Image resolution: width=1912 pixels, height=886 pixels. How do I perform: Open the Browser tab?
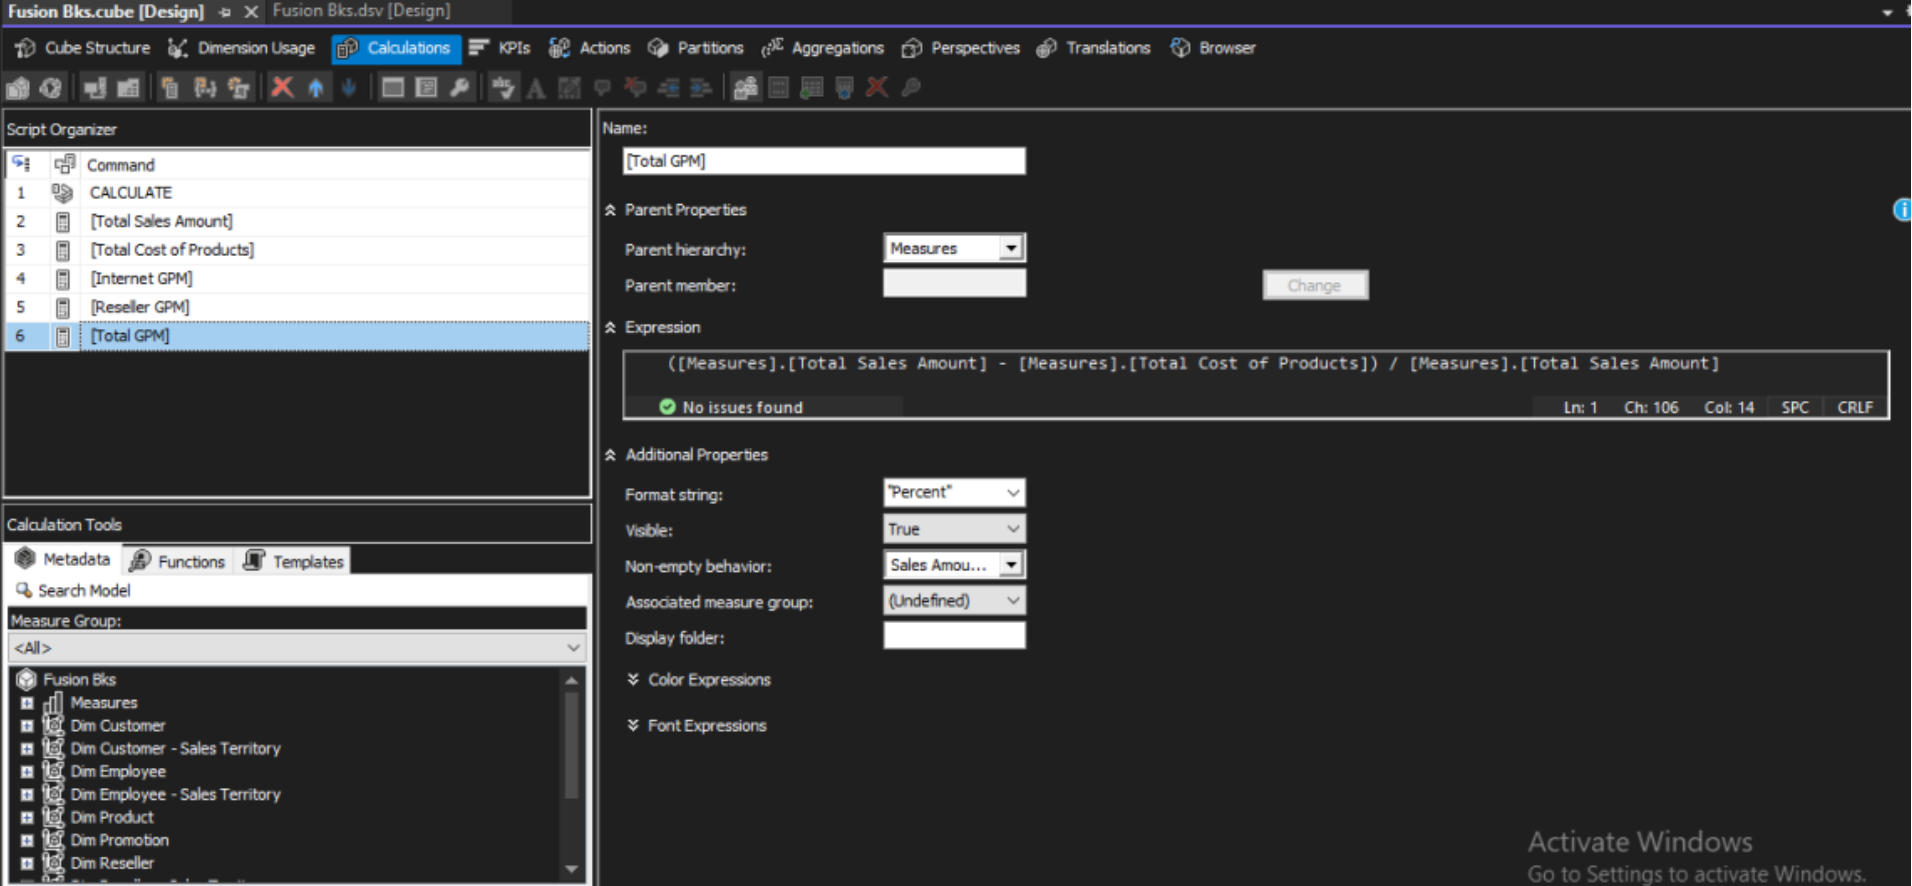click(x=1213, y=48)
